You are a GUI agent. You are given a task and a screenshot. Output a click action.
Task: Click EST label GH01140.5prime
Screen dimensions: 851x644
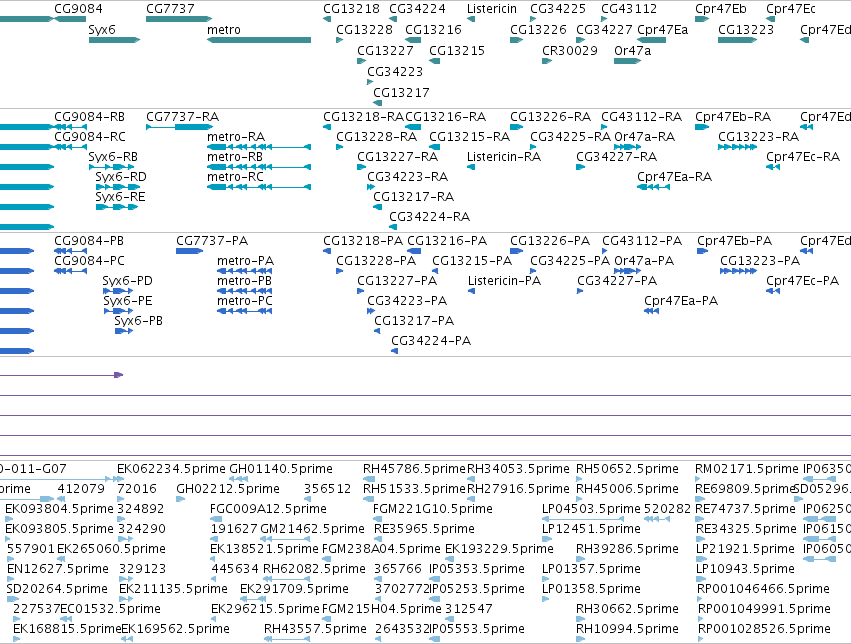[x=281, y=469]
